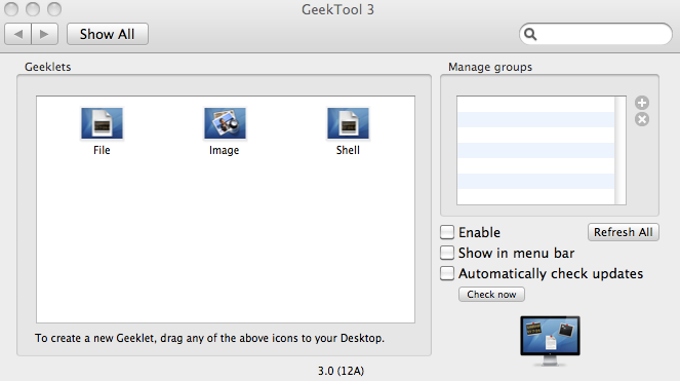This screenshot has width=680, height=381.
Task: Select the Image geeklet icon
Action: click(225, 124)
